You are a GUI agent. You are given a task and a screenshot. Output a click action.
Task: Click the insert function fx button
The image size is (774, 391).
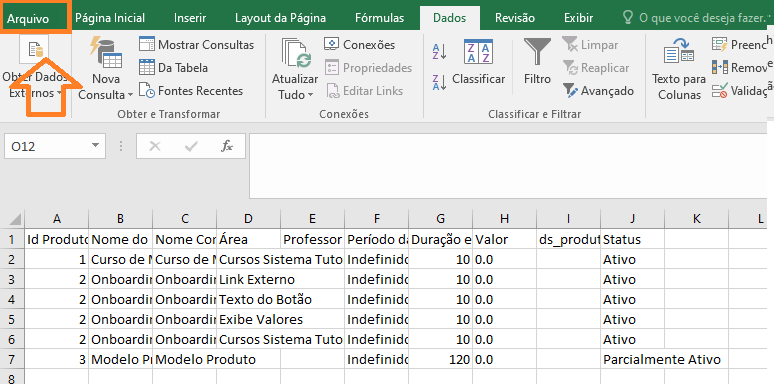coord(227,146)
